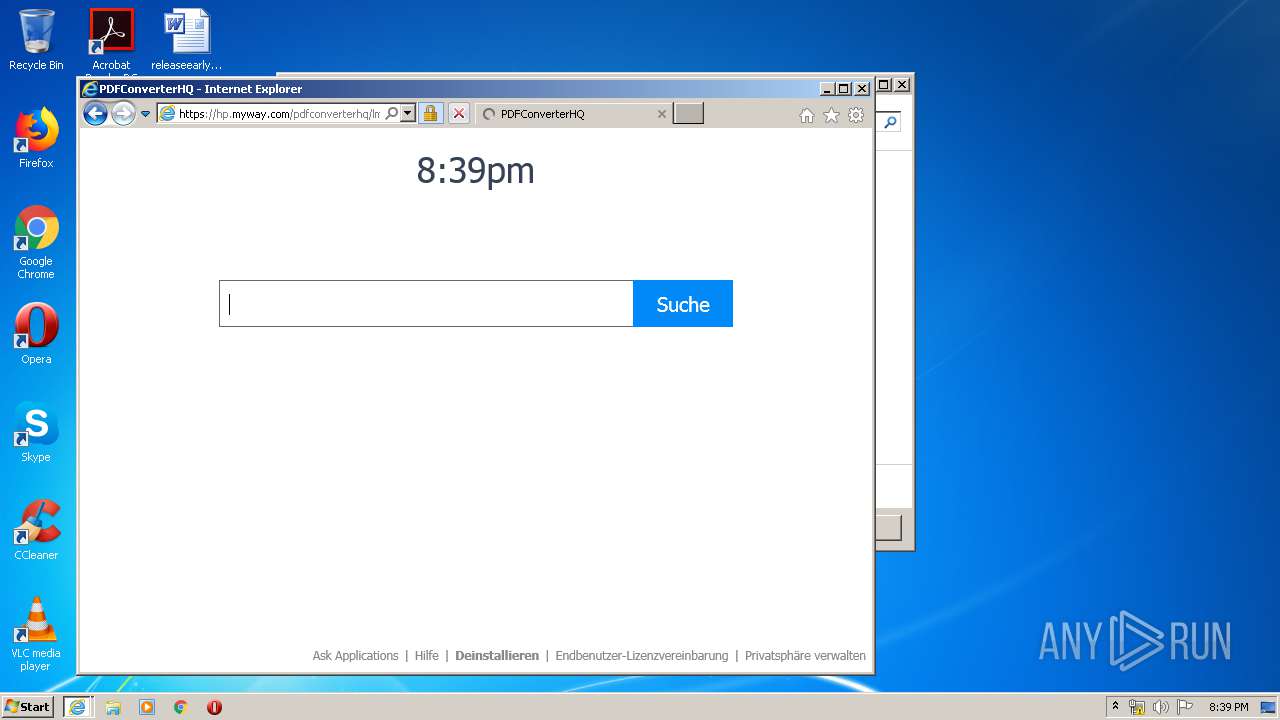Screen dimensions: 1280x720
Task: Click the 8:39 PM taskbar clock
Action: point(1228,706)
